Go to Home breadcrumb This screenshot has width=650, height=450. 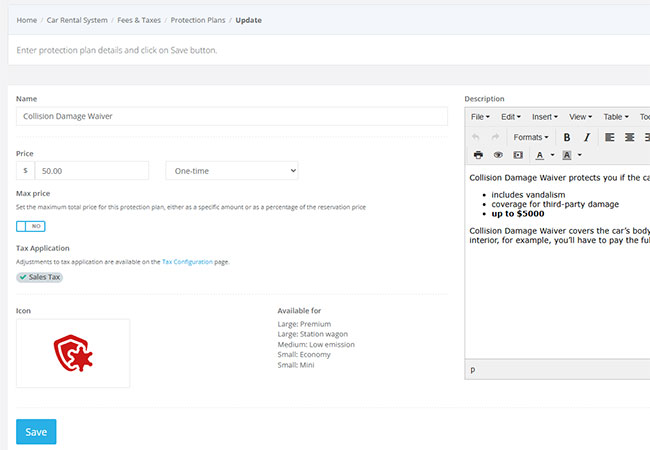(27, 20)
